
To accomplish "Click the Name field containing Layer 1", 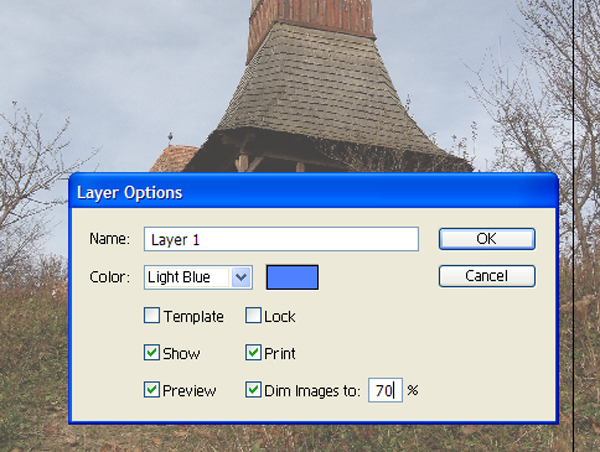I will (x=281, y=239).
